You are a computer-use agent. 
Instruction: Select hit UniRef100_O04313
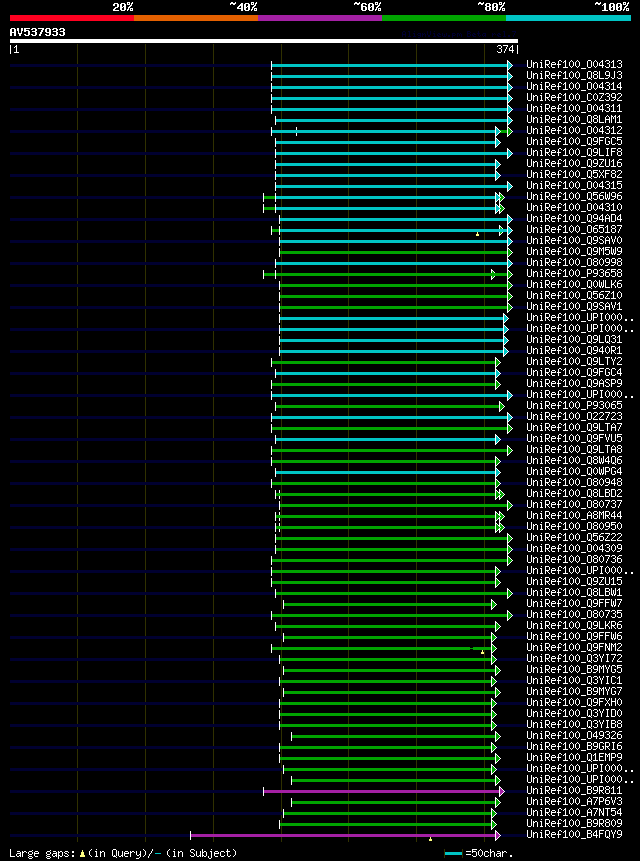click(574, 65)
